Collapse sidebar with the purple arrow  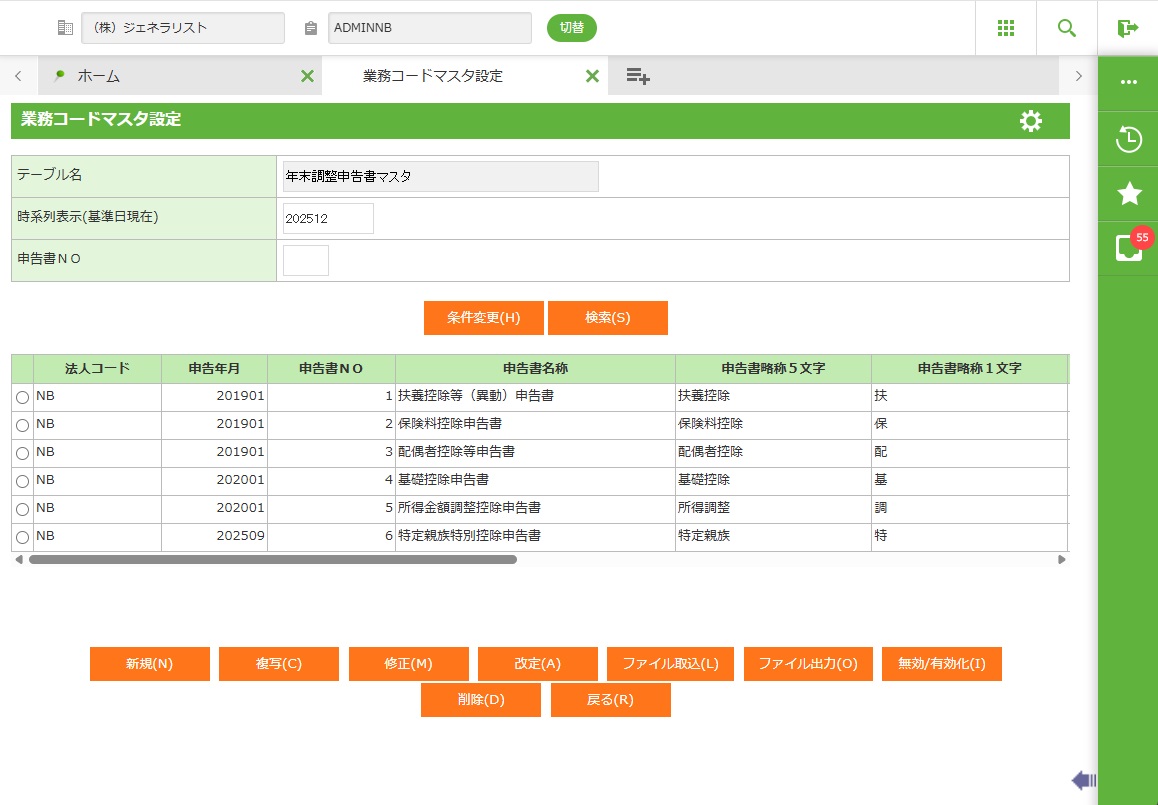tap(1083, 780)
